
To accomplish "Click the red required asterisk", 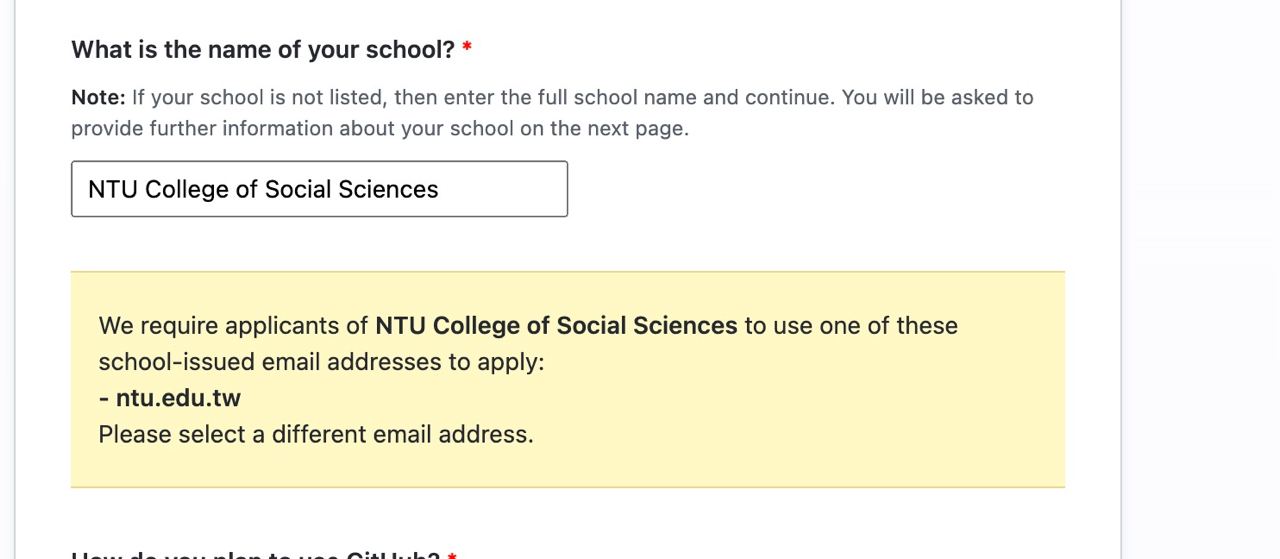I will (x=467, y=47).
